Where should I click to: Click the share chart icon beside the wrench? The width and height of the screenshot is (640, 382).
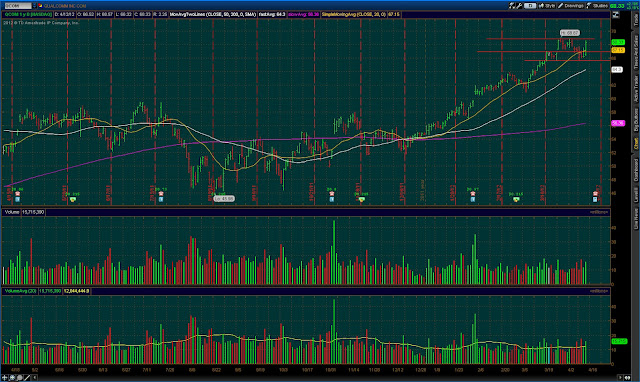tap(512, 6)
